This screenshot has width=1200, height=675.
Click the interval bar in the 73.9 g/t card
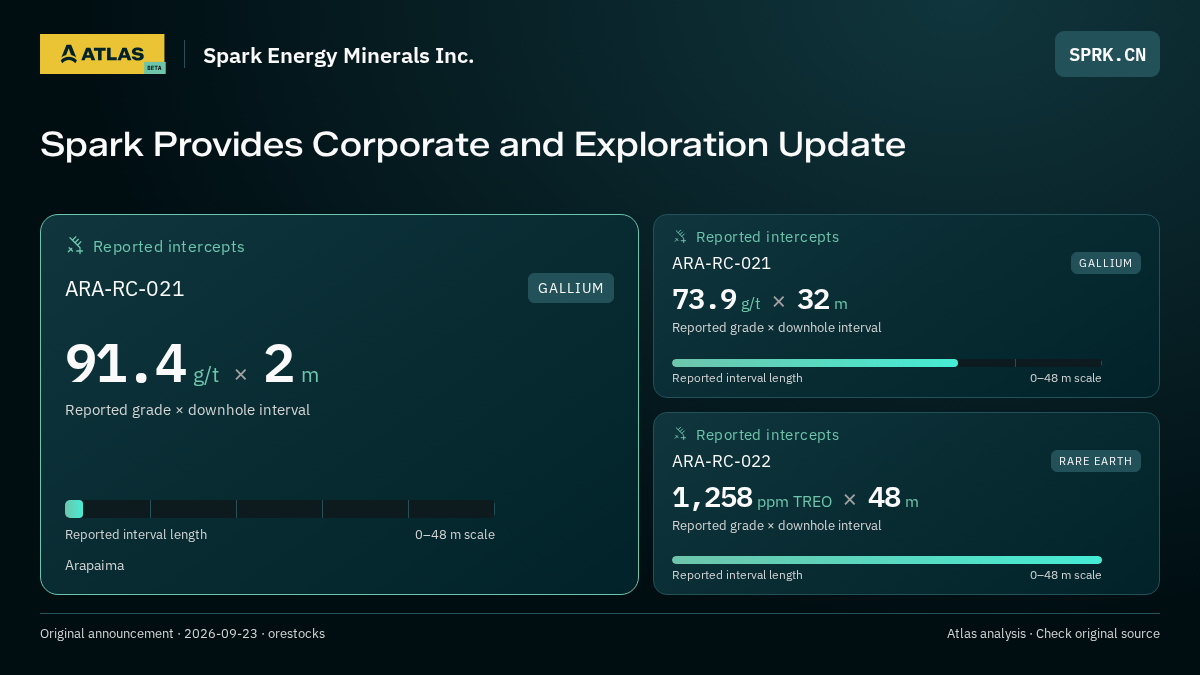tap(887, 363)
